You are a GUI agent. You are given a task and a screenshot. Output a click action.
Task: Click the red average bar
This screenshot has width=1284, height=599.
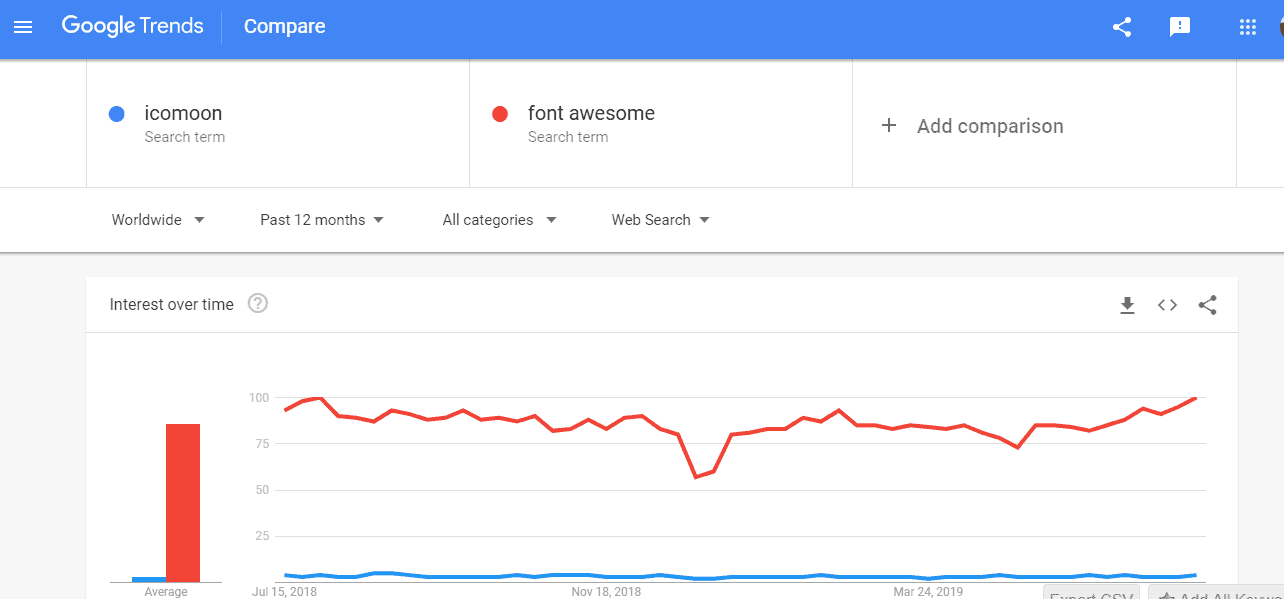[183, 502]
